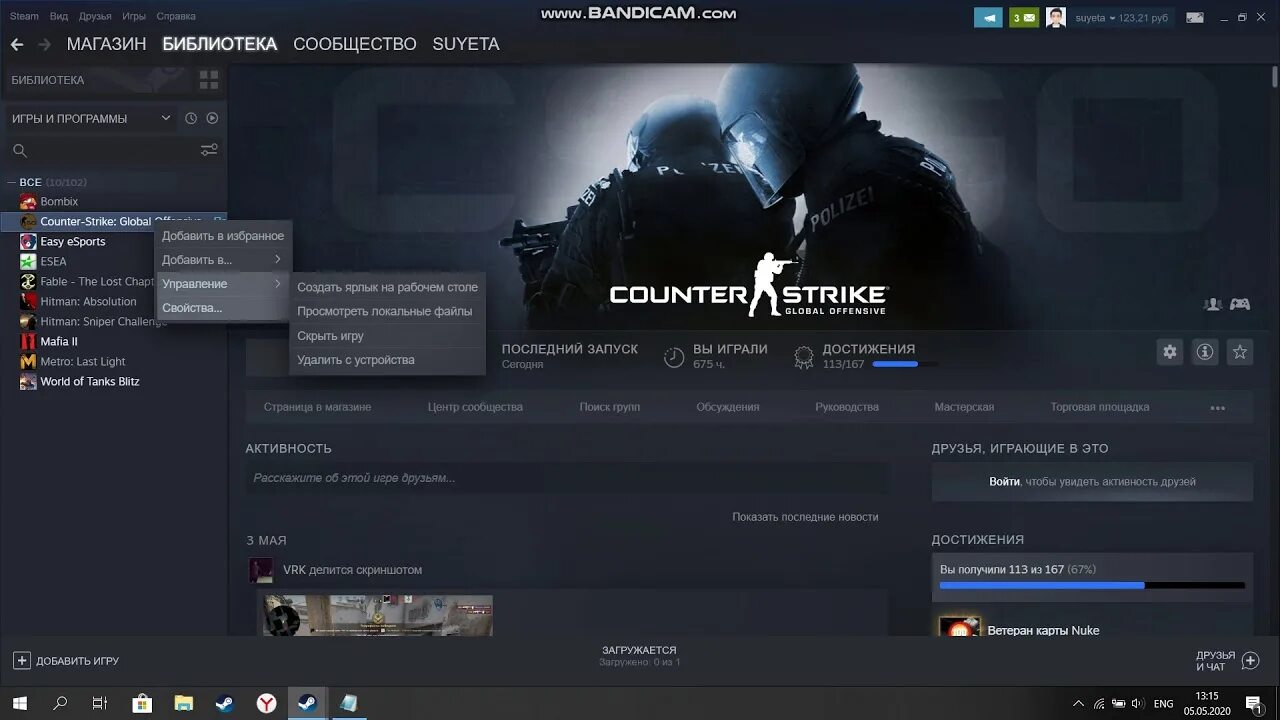This screenshot has width=1280, height=720.
Task: Open advanced filter sliders icon
Action: [209, 150]
